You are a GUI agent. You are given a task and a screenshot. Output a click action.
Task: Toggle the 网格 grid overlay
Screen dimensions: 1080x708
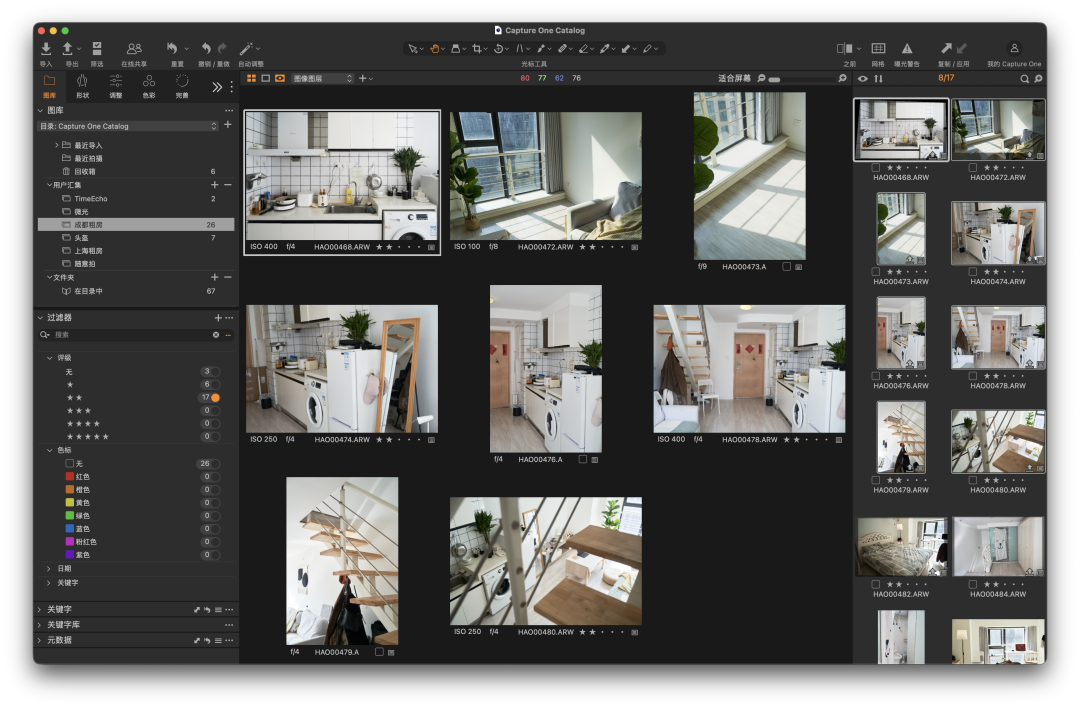pyautogui.click(x=878, y=48)
